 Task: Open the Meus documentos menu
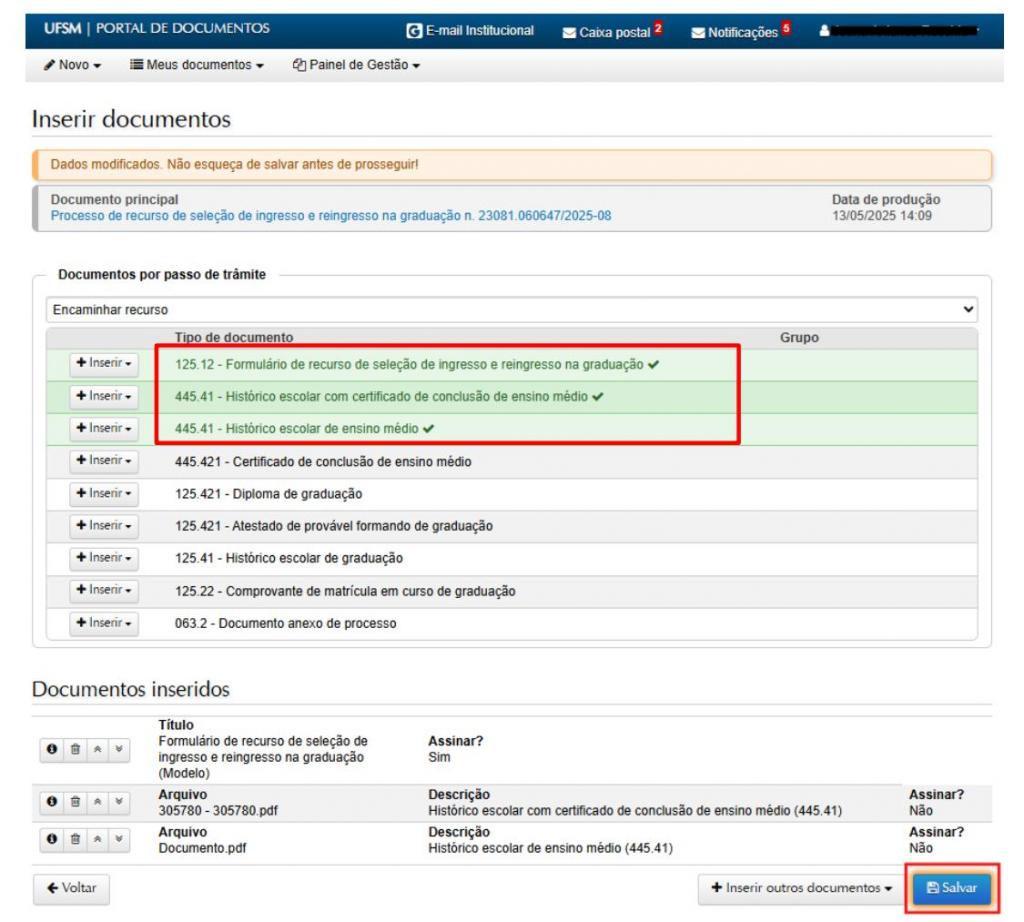pyautogui.click(x=197, y=65)
